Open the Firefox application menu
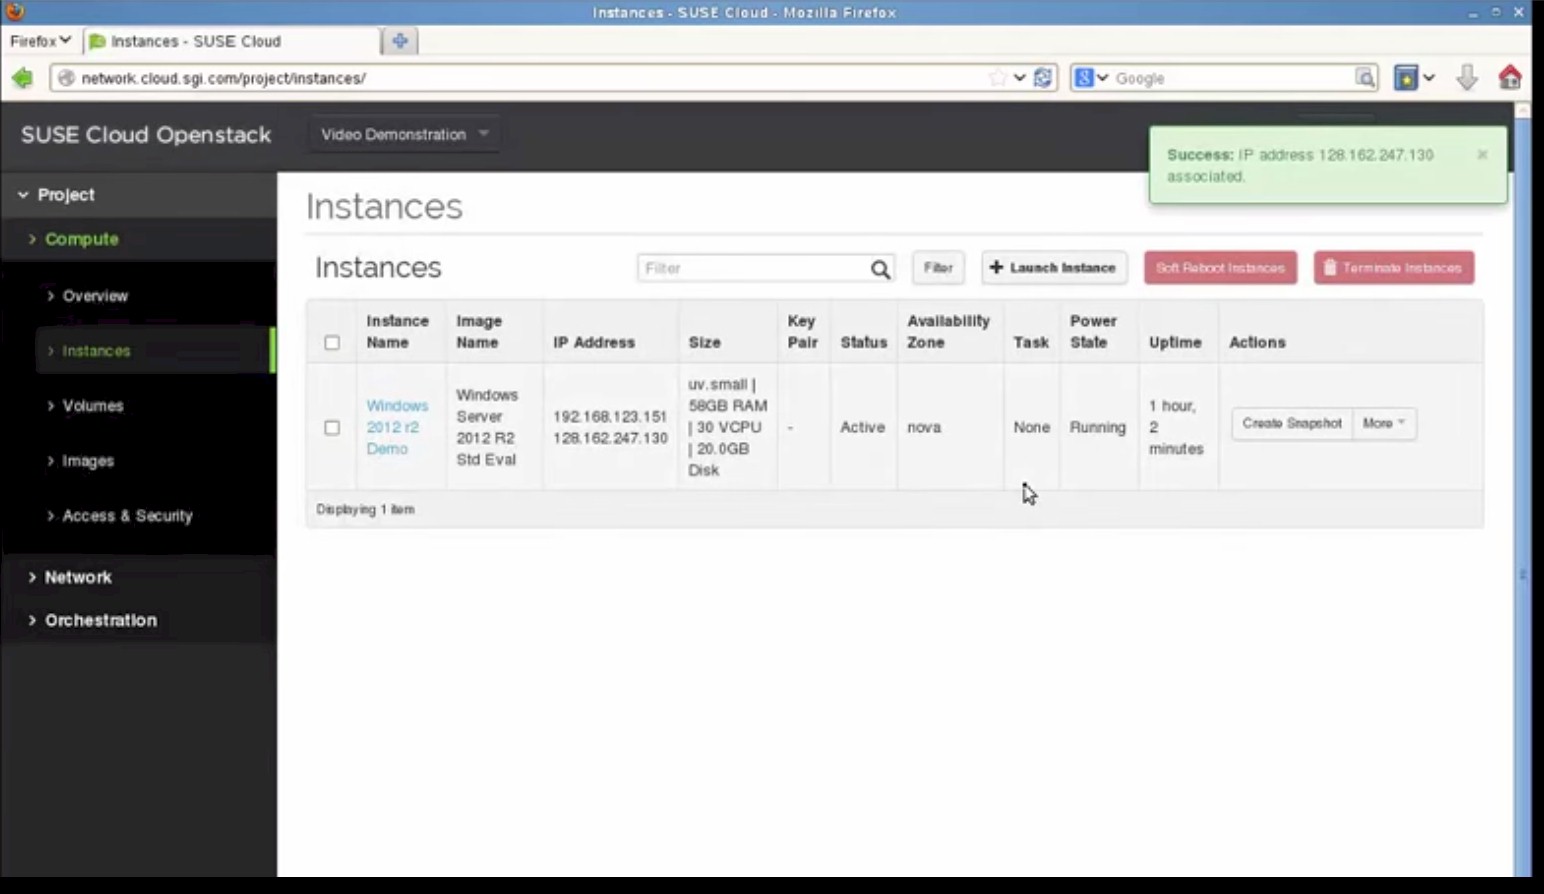Screen dimensions: 1544x894 click(40, 41)
